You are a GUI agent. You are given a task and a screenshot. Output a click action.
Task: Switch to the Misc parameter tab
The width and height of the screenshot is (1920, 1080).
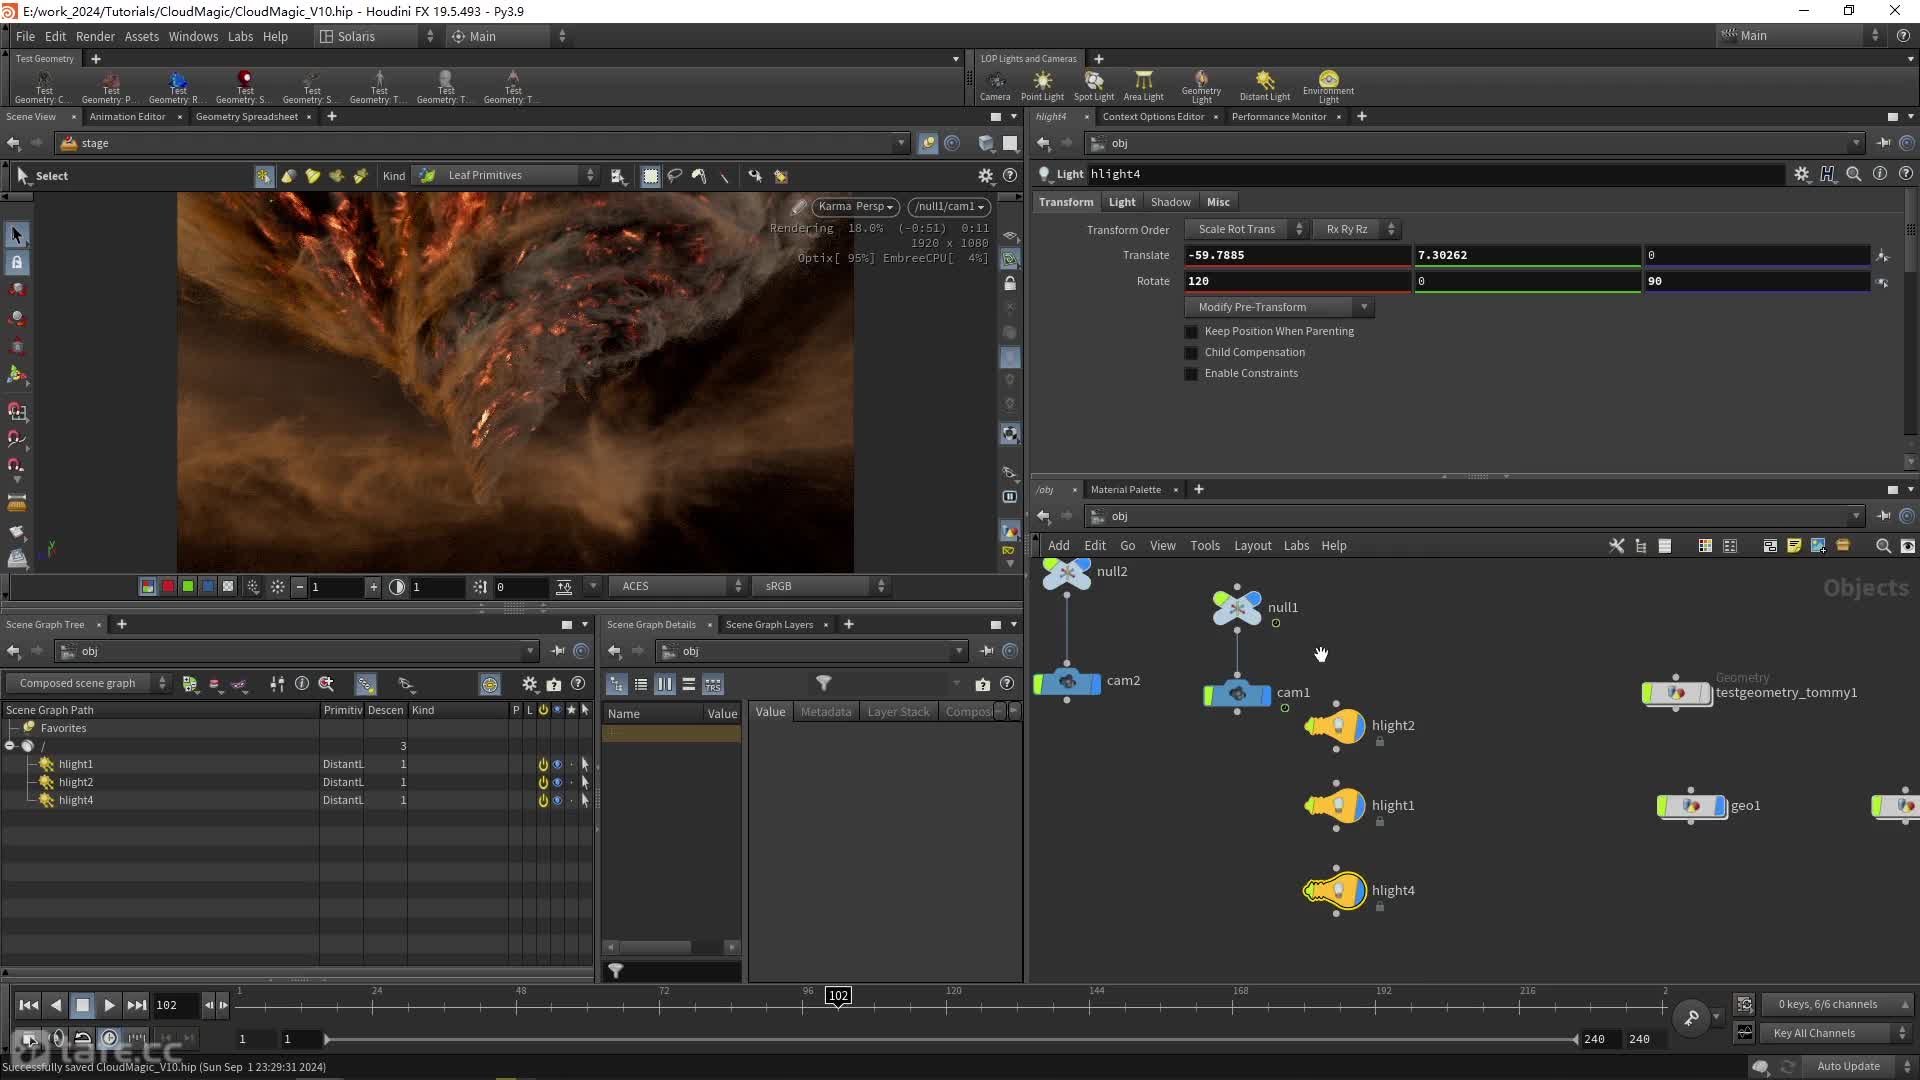click(x=1218, y=202)
